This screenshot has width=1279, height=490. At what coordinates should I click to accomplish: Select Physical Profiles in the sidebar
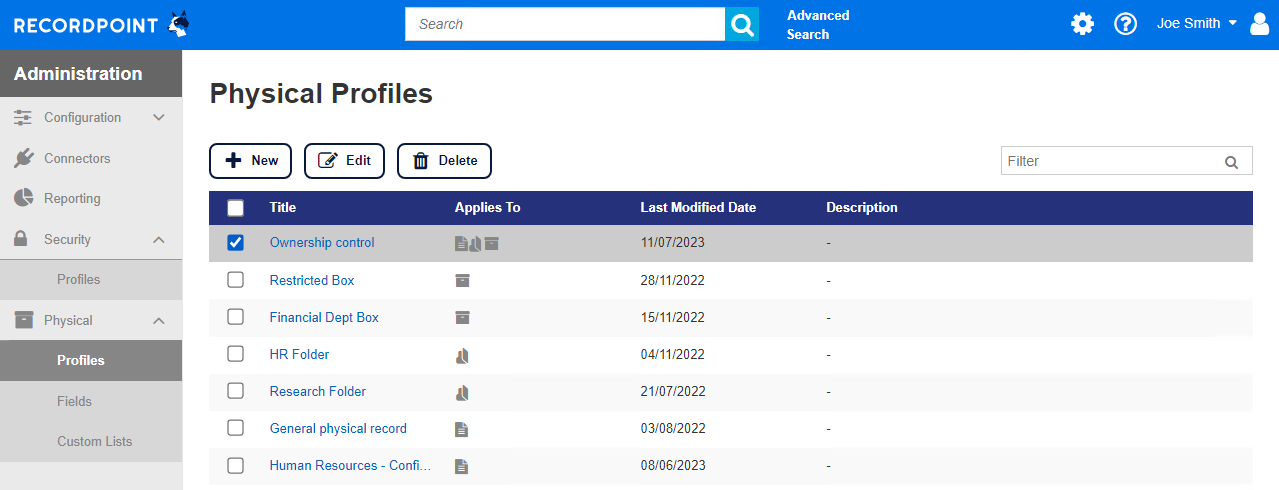coord(91,360)
